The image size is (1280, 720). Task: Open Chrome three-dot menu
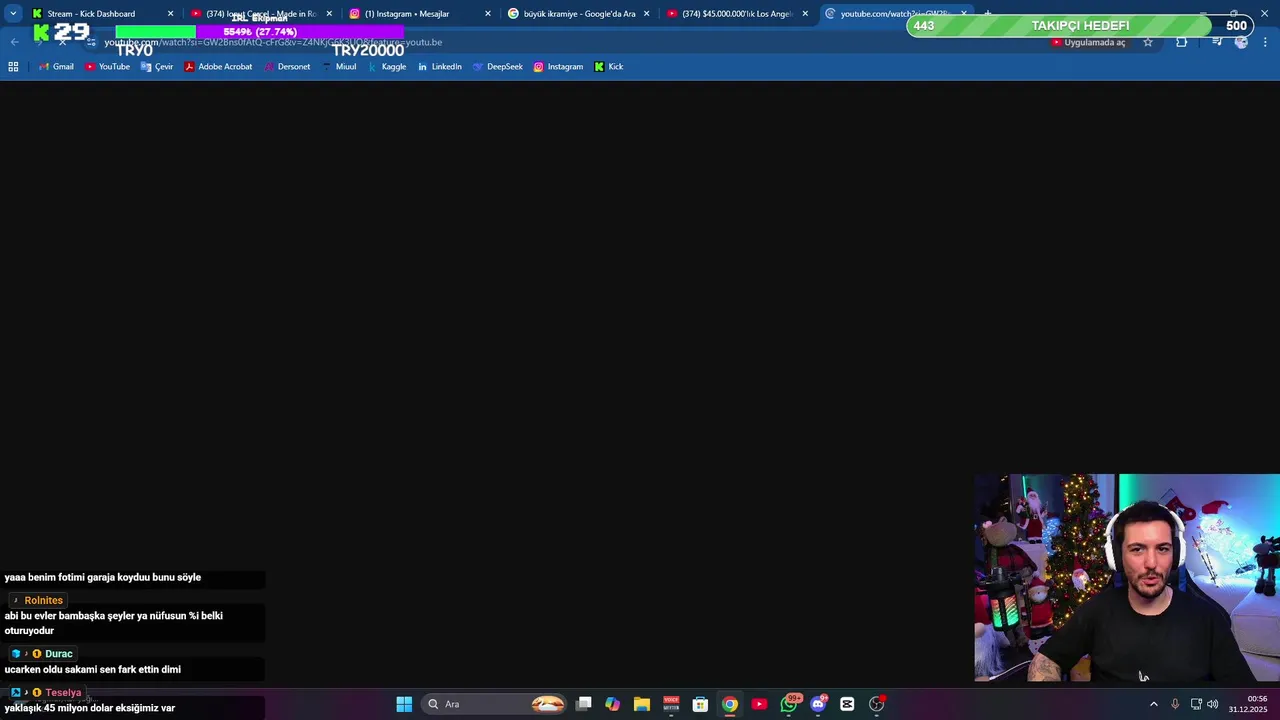(x=1266, y=42)
